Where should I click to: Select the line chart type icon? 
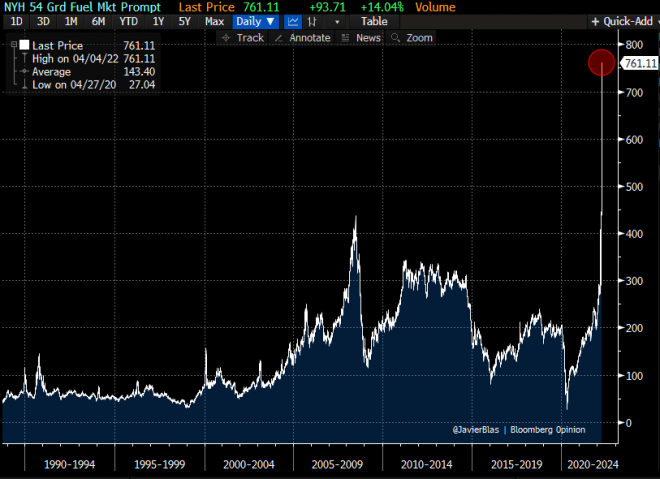[x=292, y=21]
